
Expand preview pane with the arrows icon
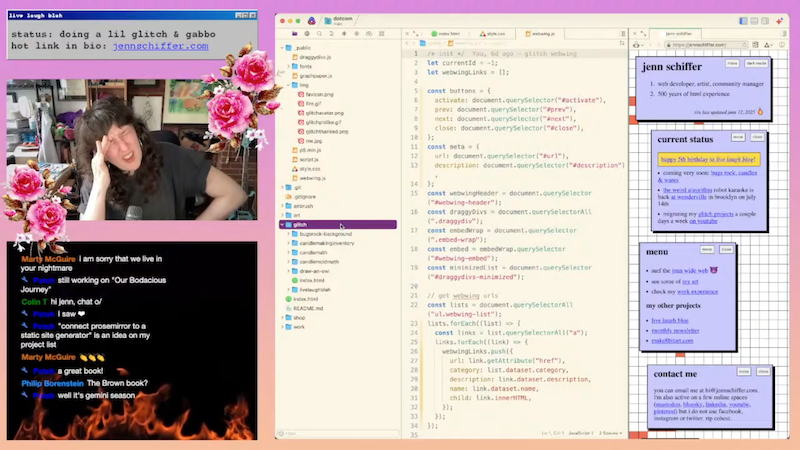643,34
